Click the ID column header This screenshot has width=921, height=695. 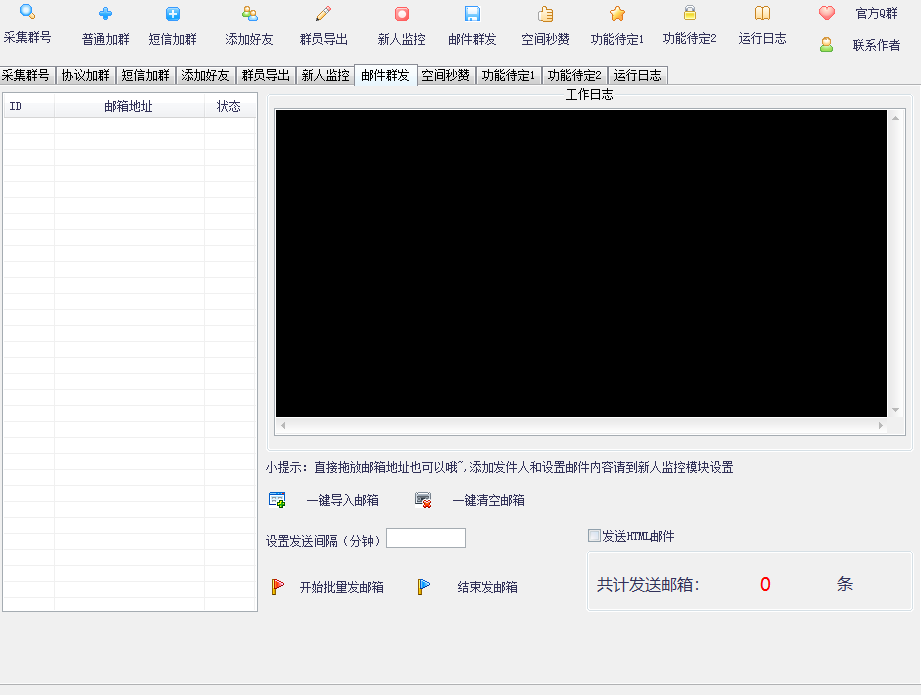[x=29, y=106]
